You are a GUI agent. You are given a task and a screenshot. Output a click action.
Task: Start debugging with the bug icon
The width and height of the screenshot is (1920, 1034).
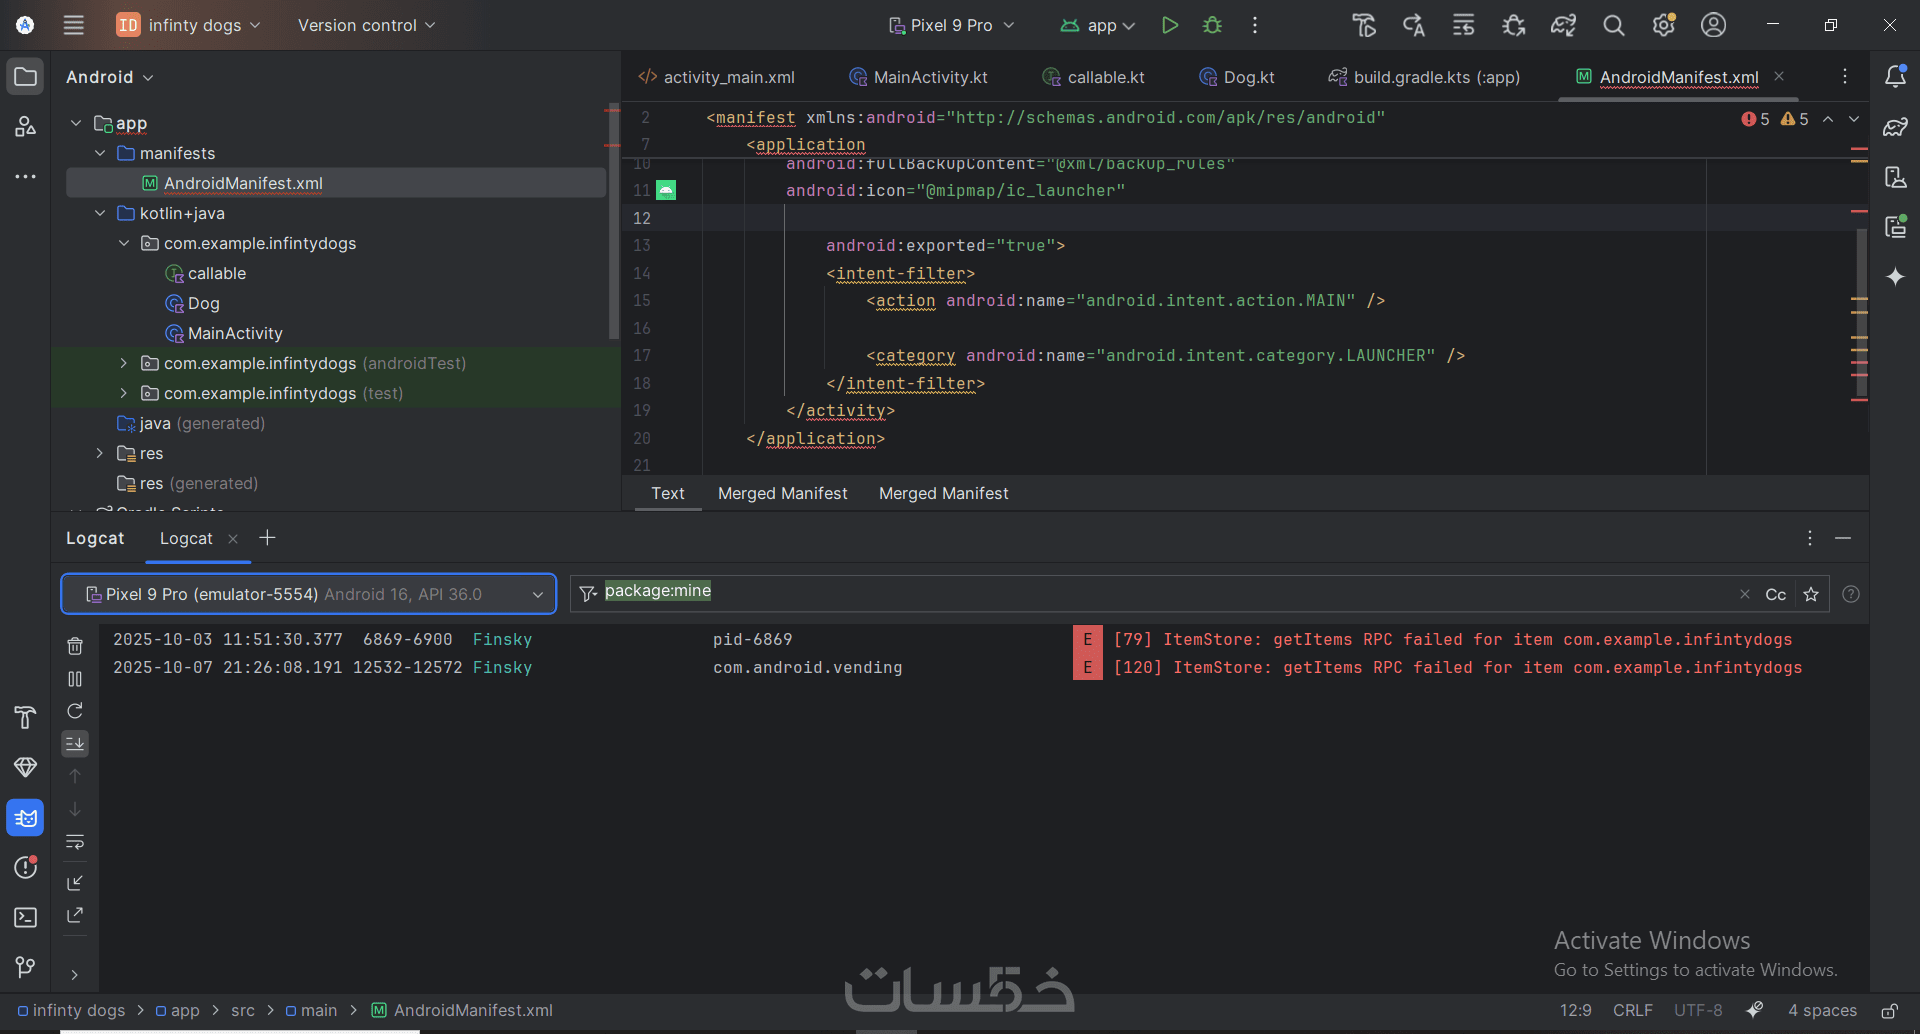(1212, 25)
